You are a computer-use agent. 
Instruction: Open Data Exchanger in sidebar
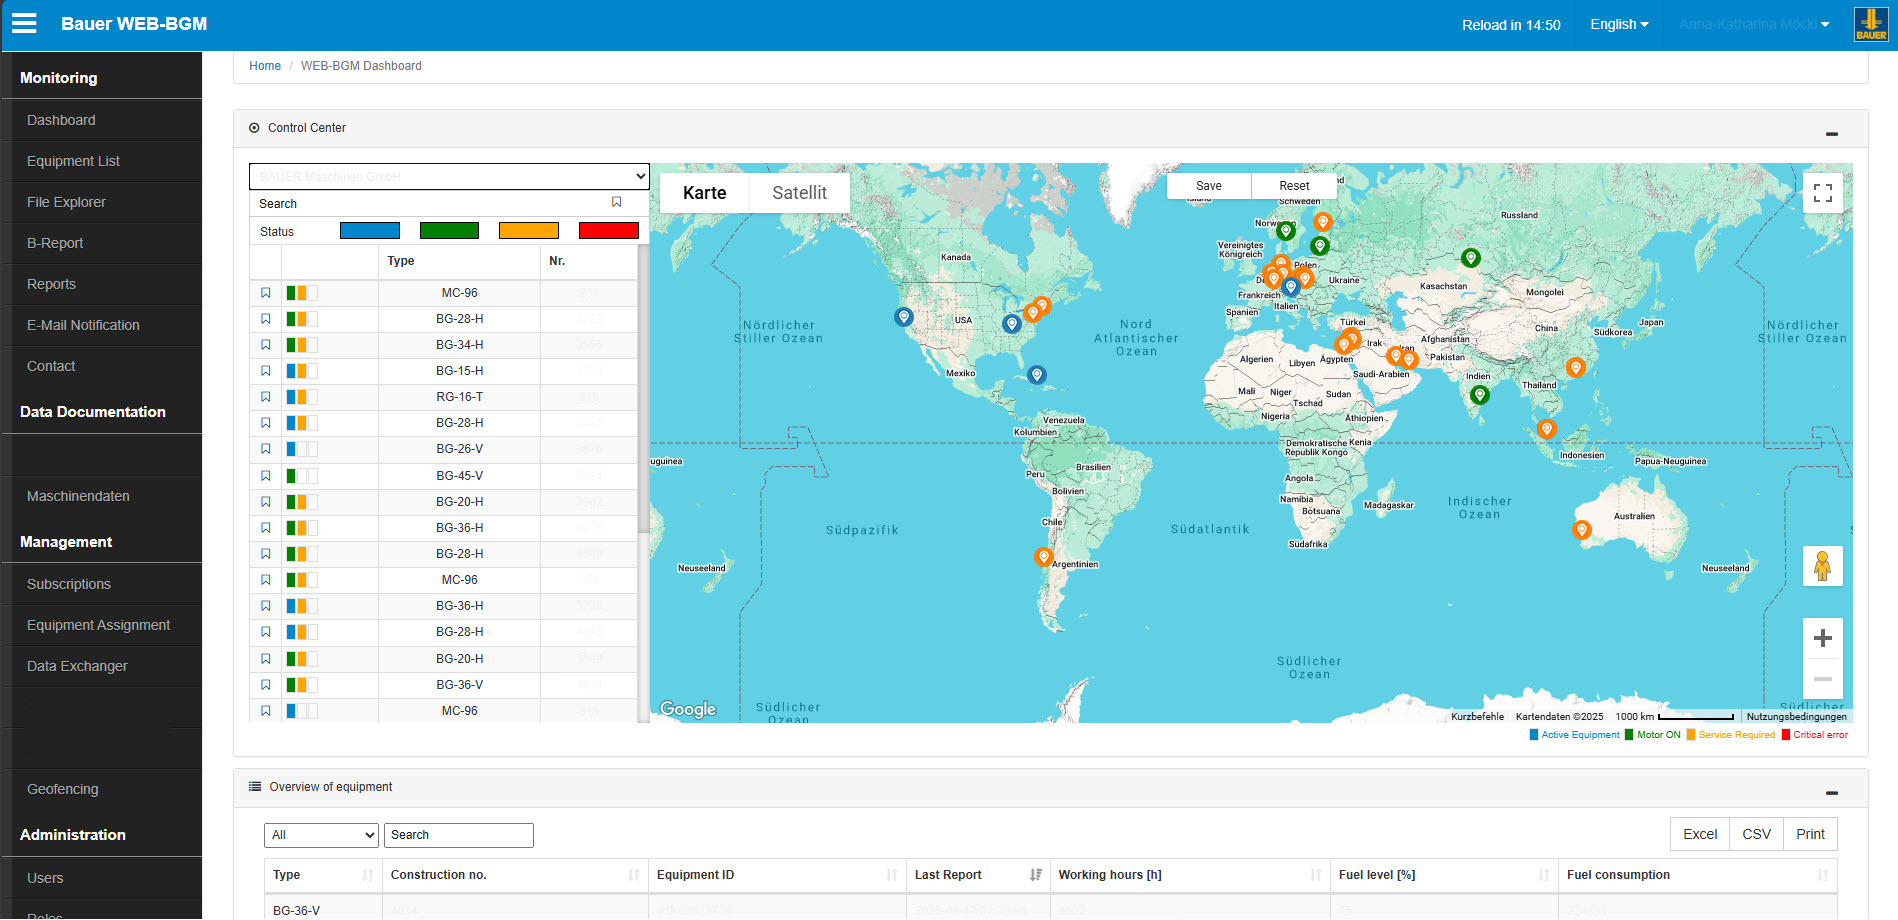tap(77, 666)
